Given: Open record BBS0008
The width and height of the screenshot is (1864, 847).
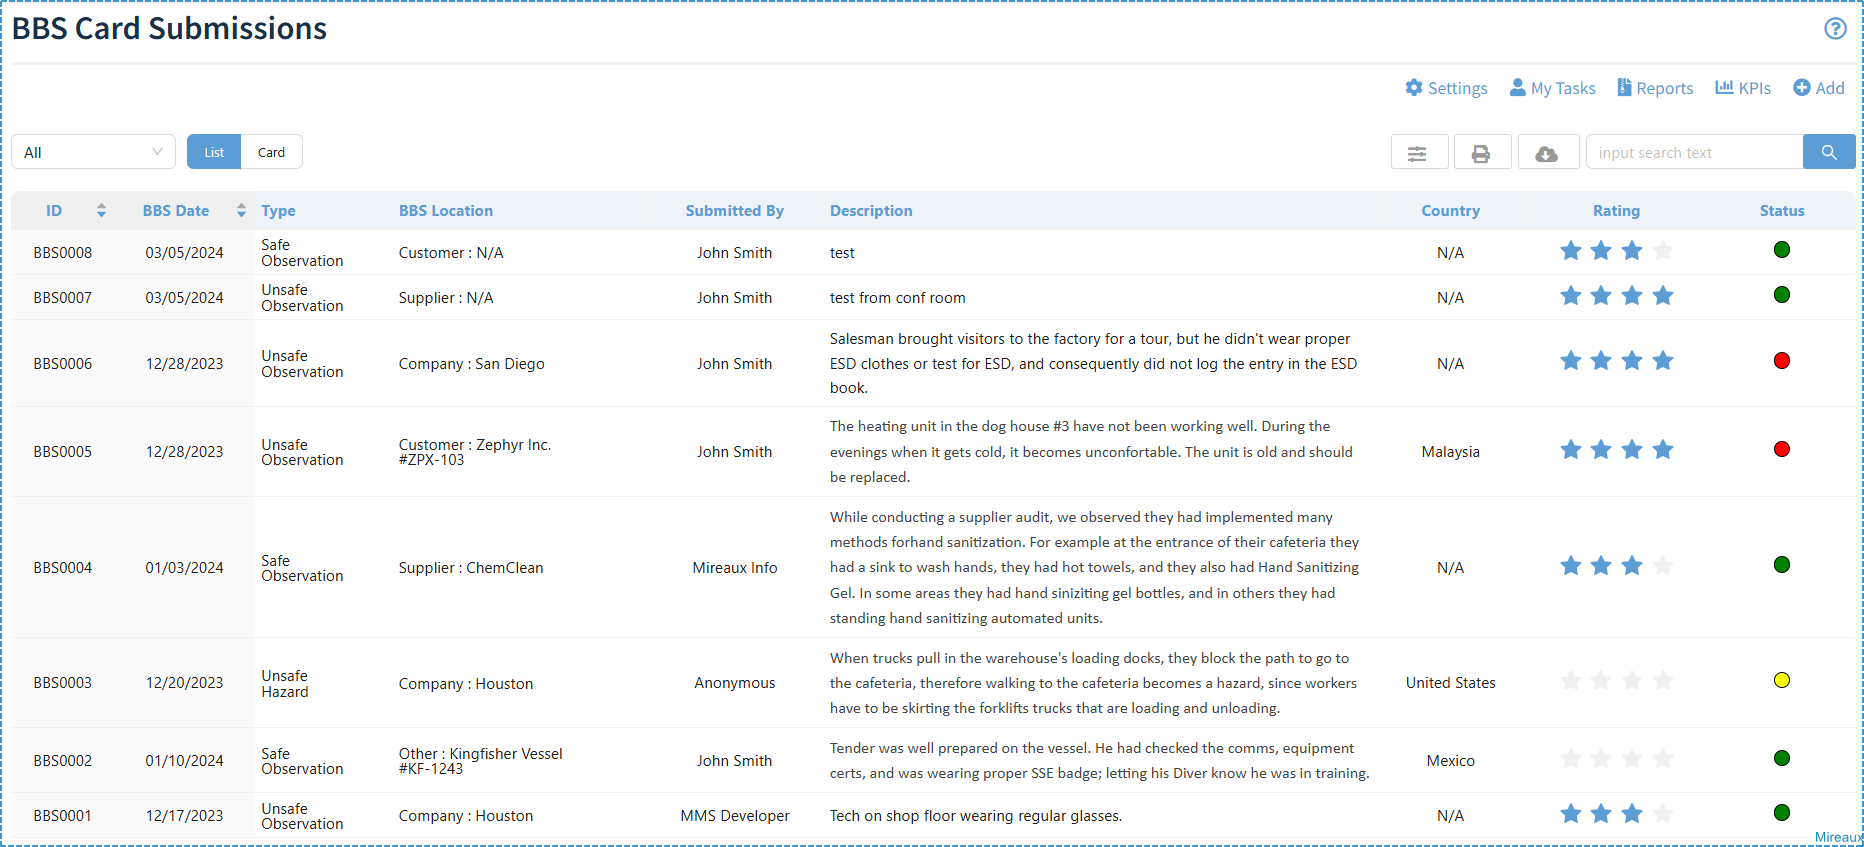Looking at the screenshot, I should pyautogui.click(x=63, y=253).
